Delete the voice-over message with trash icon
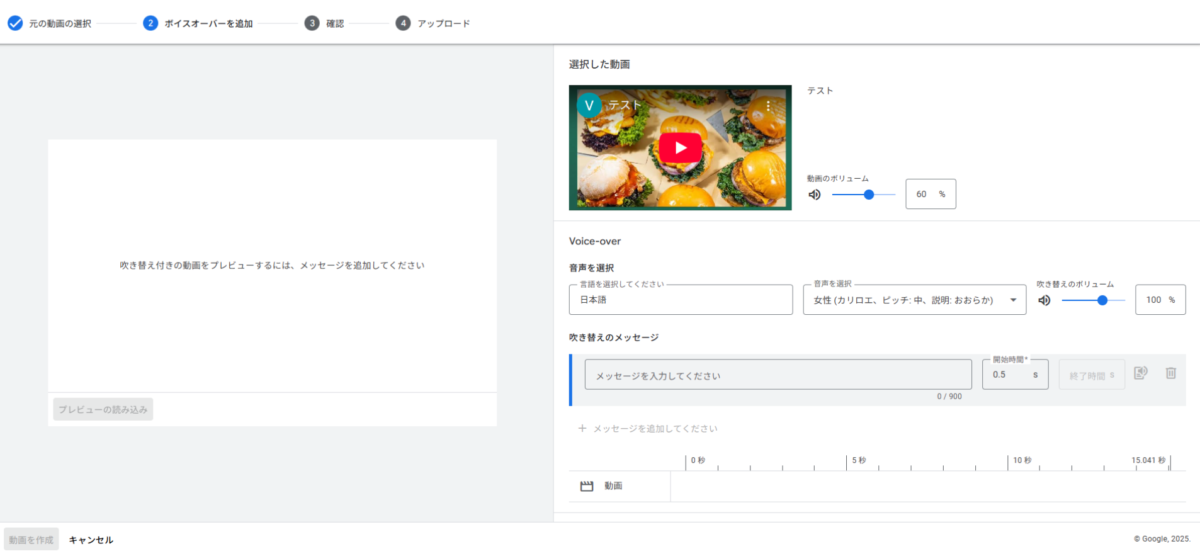 pos(1171,373)
